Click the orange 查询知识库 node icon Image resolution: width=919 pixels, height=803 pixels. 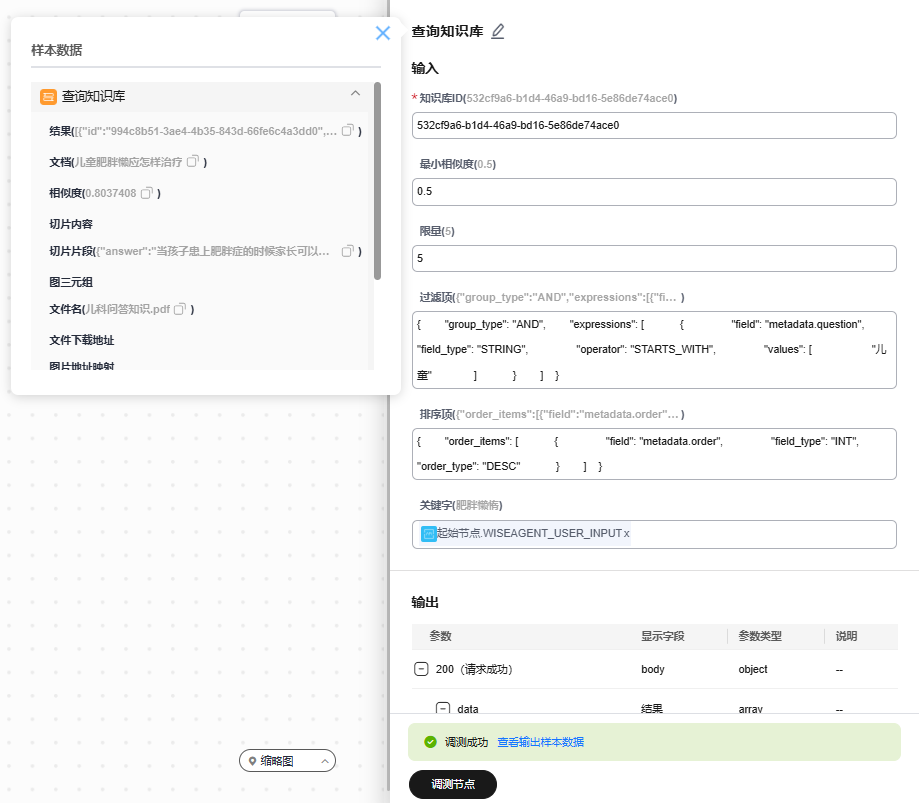point(48,97)
